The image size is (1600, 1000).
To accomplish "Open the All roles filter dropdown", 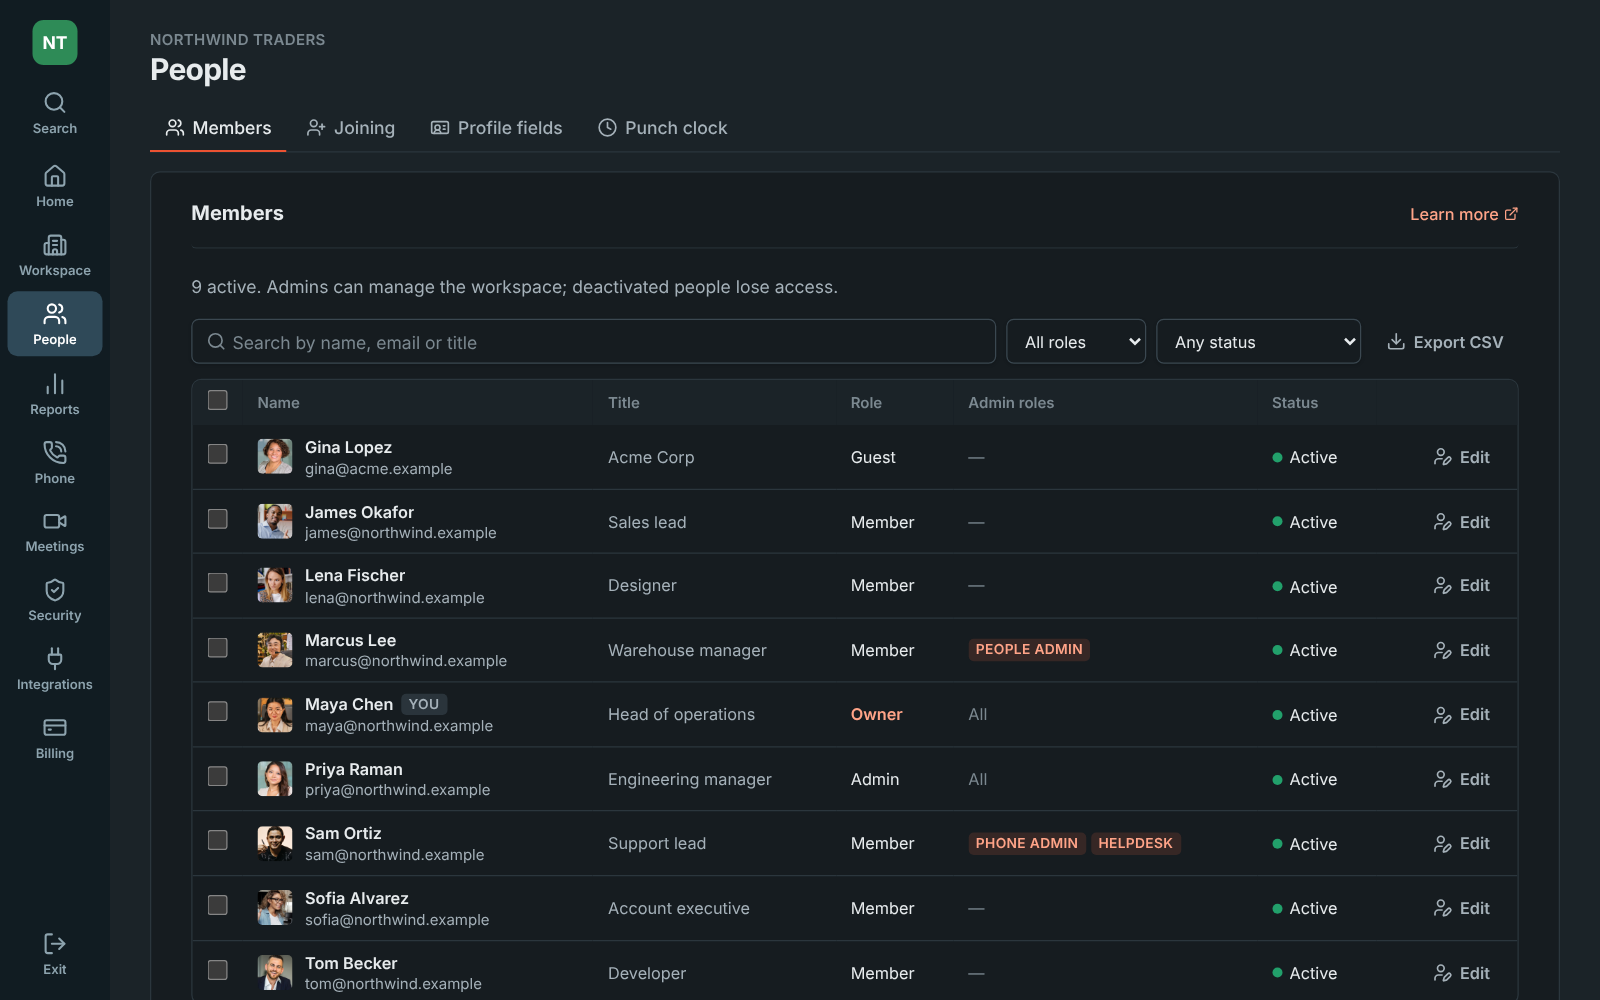I will [x=1076, y=342].
